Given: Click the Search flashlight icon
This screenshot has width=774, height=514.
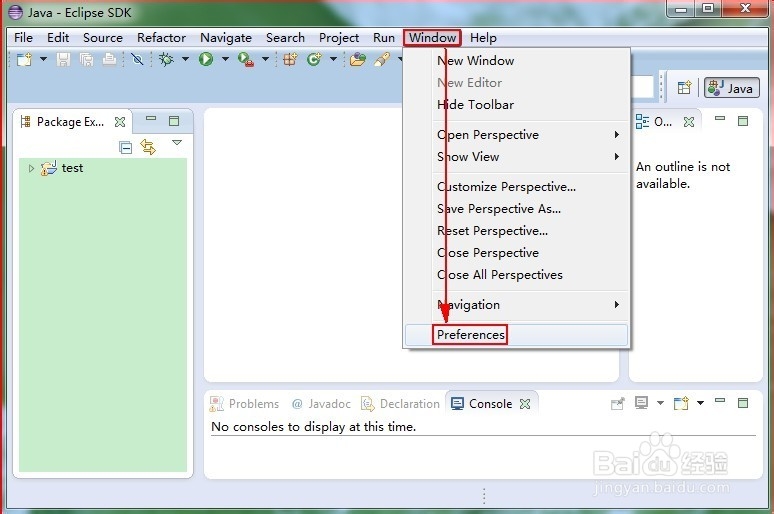Looking at the screenshot, I should point(382,60).
